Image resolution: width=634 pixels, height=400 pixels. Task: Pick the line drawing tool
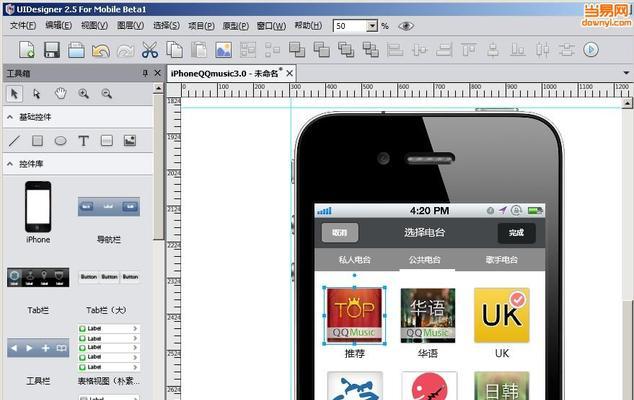(14, 141)
